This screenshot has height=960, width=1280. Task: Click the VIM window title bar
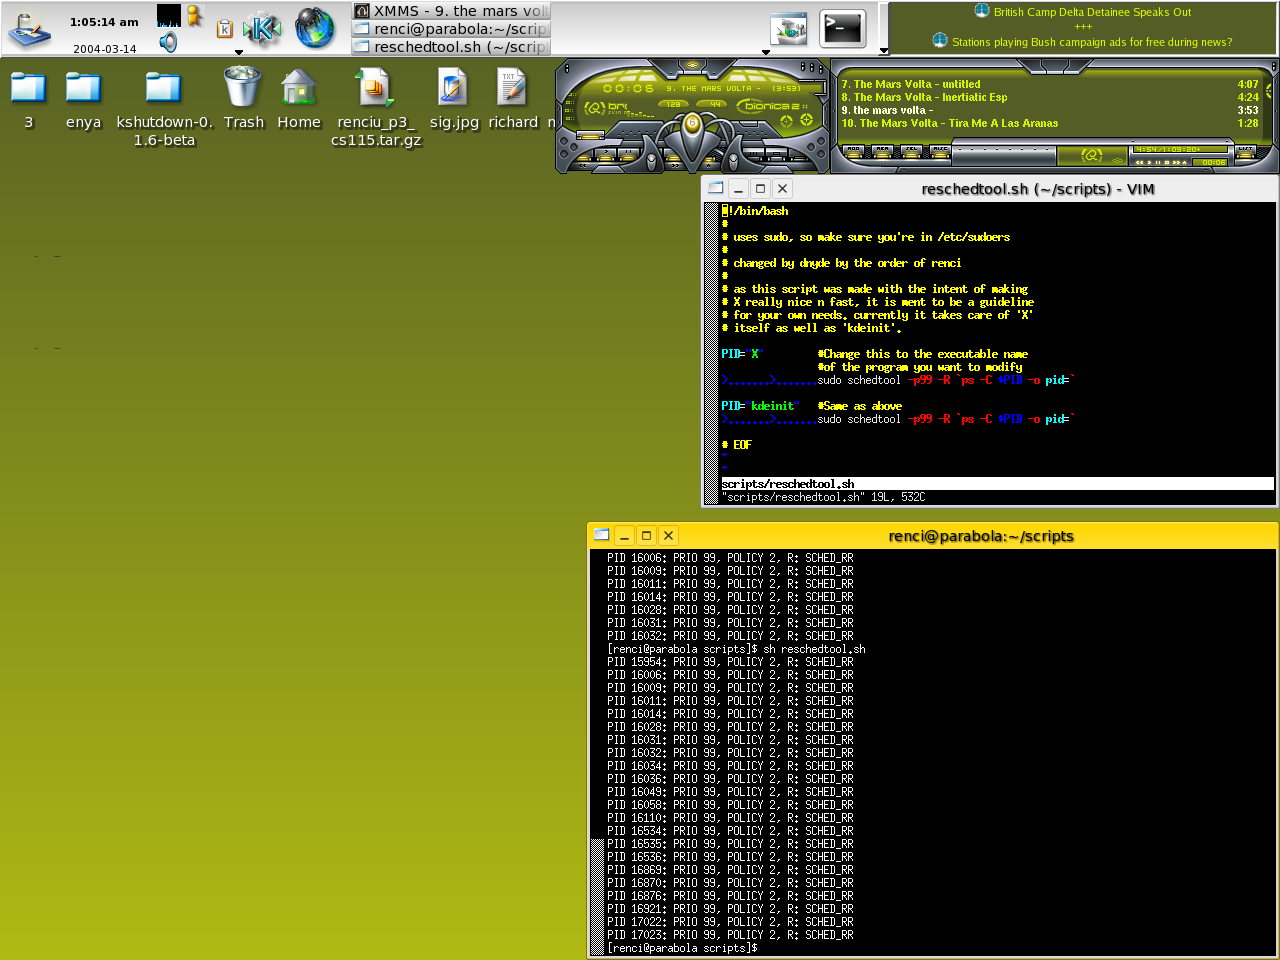point(1037,188)
